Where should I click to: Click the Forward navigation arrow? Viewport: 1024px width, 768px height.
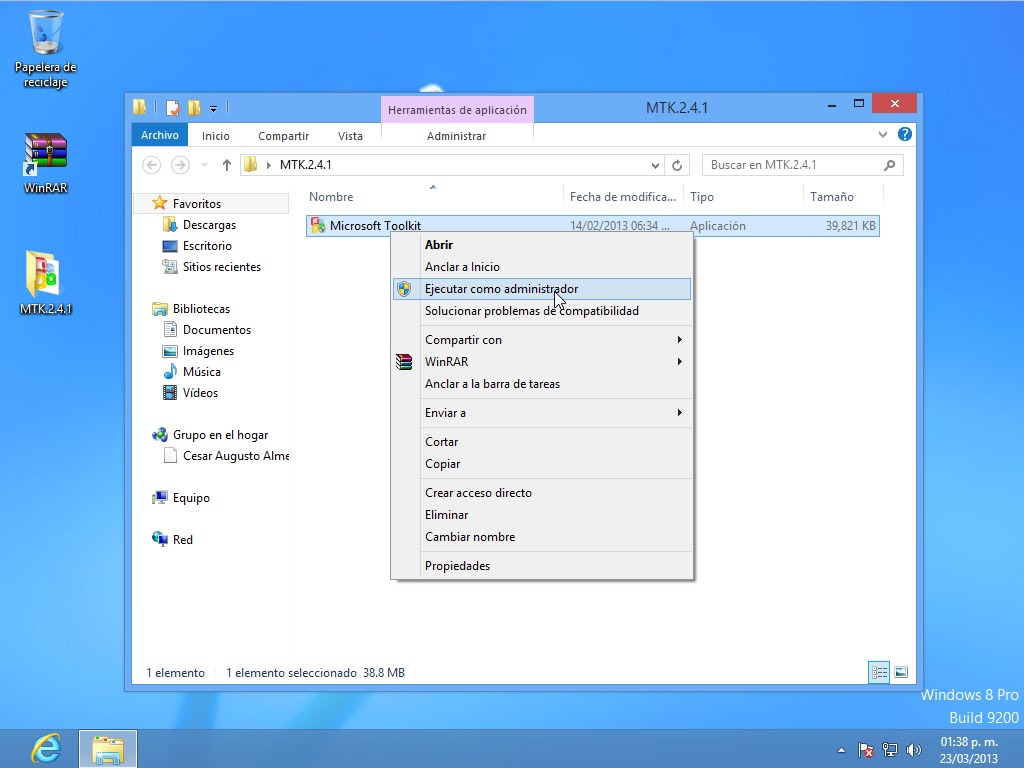tap(180, 165)
